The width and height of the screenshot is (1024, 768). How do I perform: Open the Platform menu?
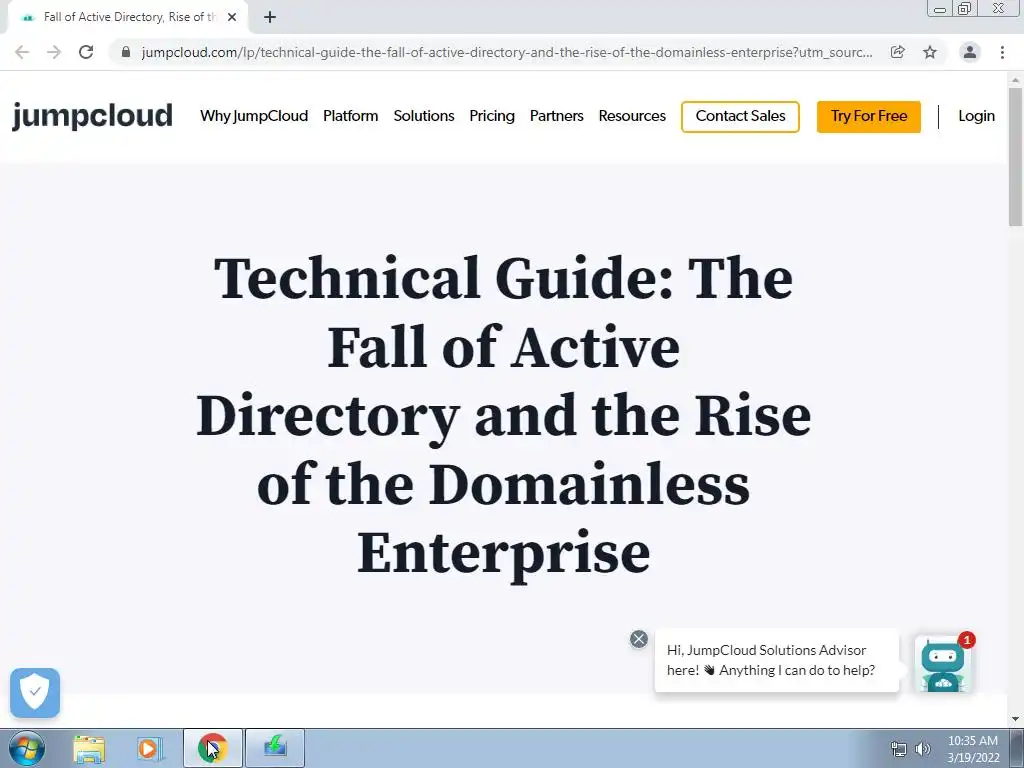tap(351, 116)
